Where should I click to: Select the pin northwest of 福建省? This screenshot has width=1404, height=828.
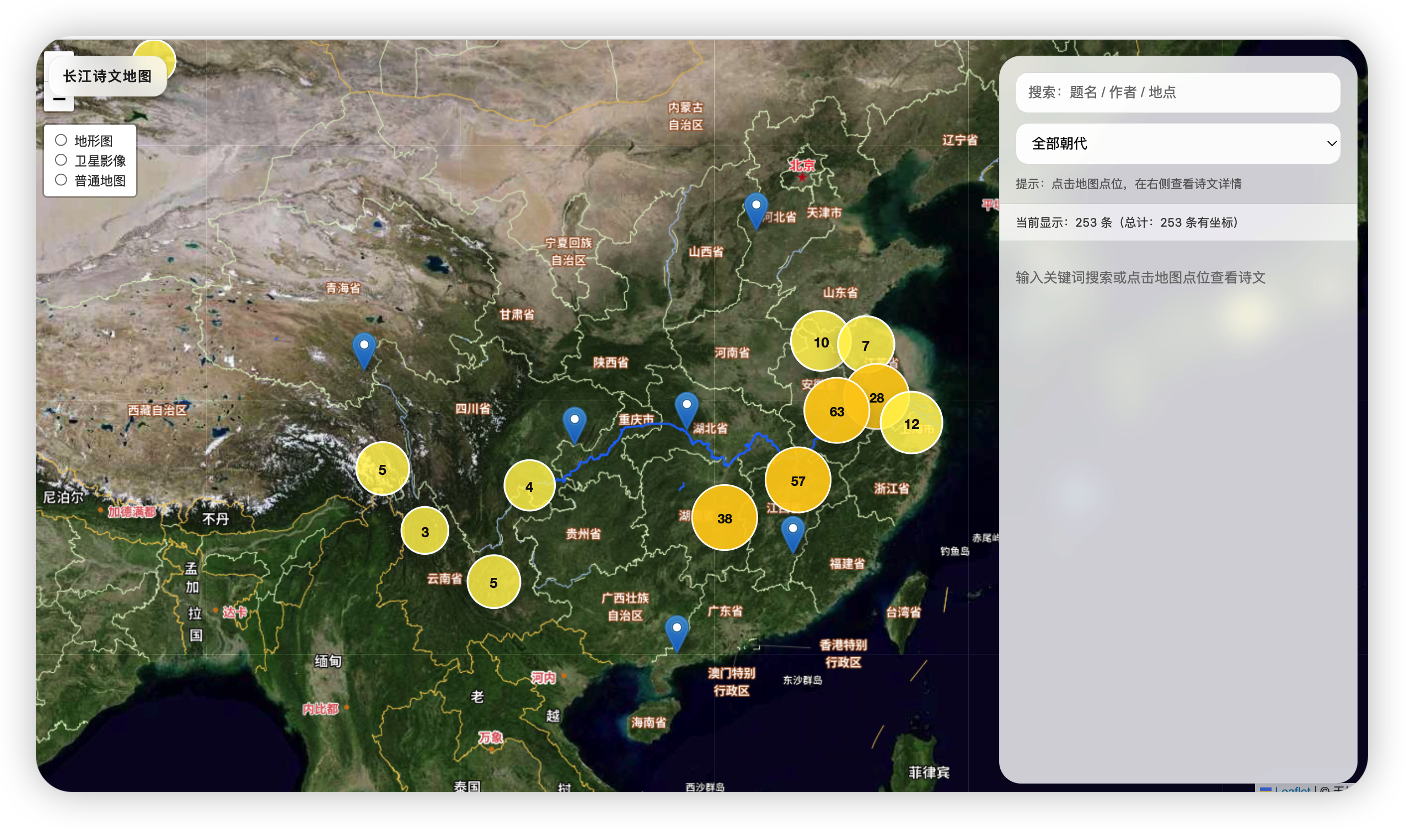793,533
